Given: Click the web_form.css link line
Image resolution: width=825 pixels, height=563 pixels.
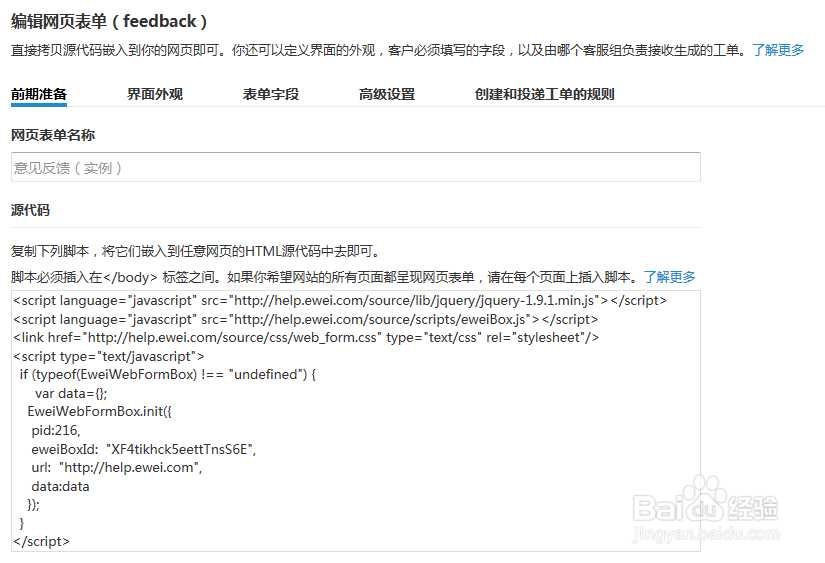Looking at the screenshot, I should point(306,337).
